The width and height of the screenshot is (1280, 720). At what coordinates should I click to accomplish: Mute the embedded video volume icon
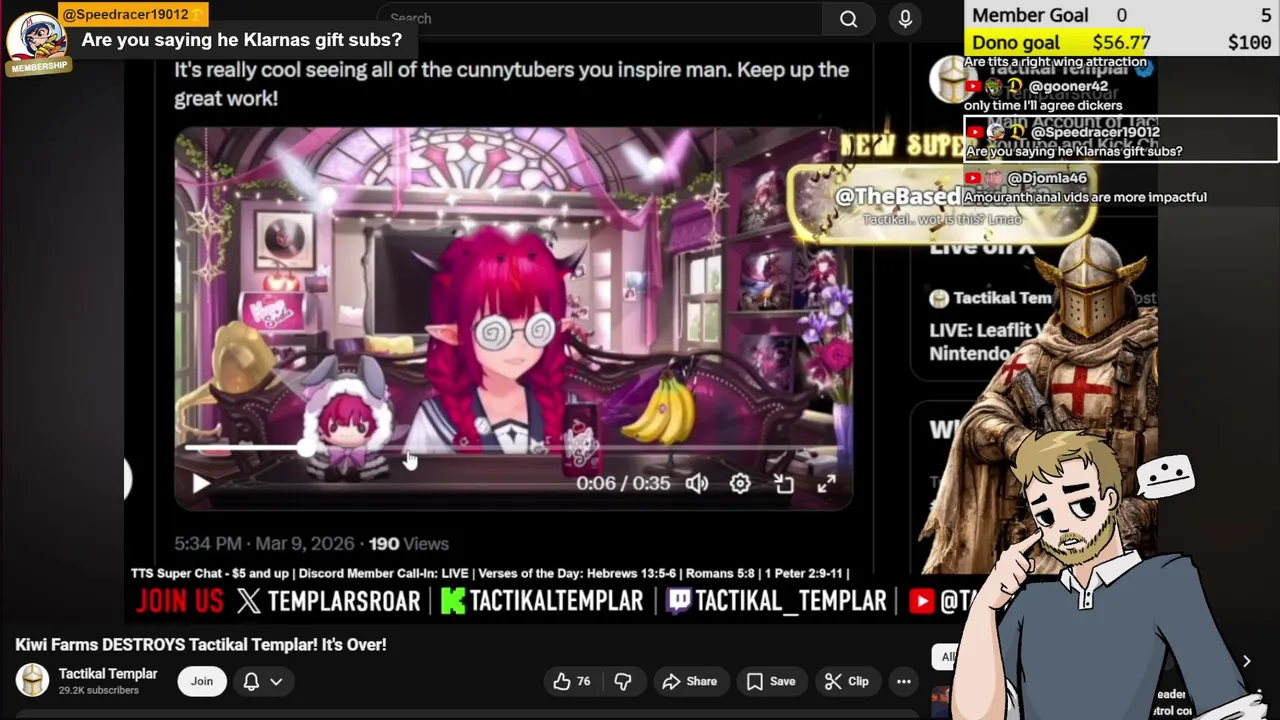[x=697, y=484]
